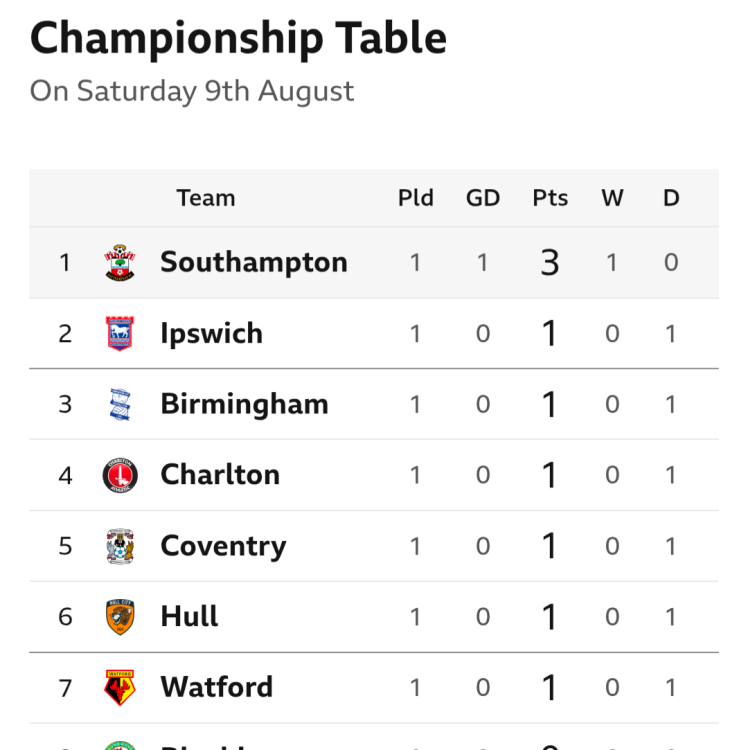This screenshot has height=750, width=748.
Task: Click the Championship Table heading
Action: (x=238, y=39)
